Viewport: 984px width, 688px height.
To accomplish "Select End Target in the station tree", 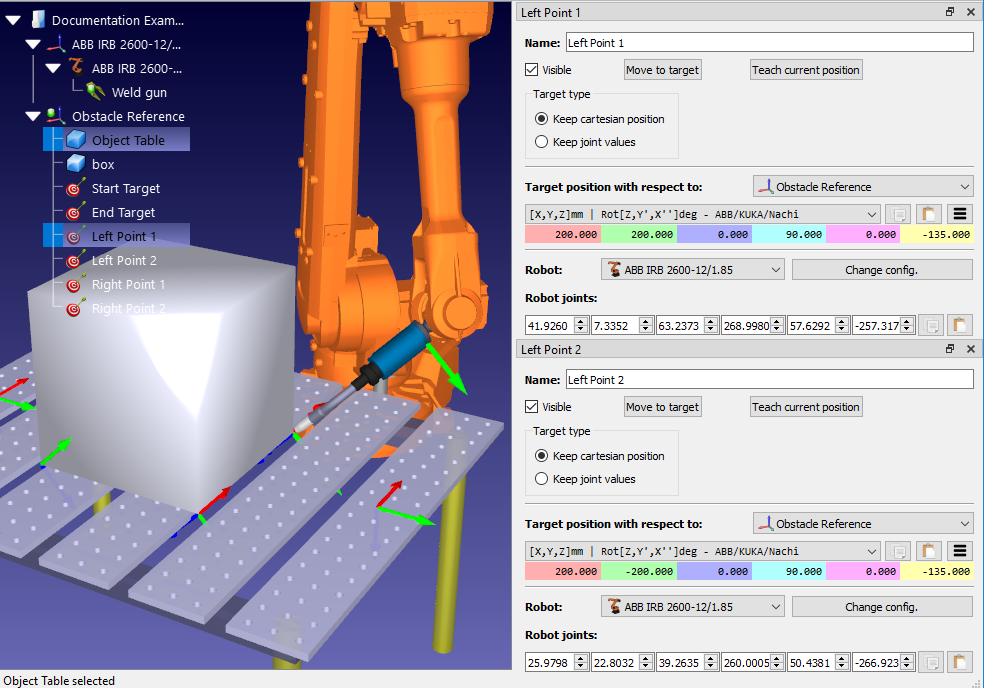I will coord(123,212).
